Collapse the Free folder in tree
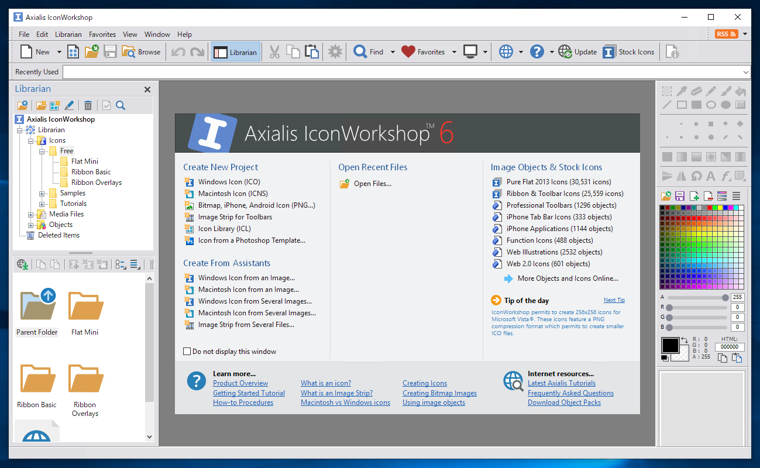Image resolution: width=760 pixels, height=468 pixels. [42, 151]
